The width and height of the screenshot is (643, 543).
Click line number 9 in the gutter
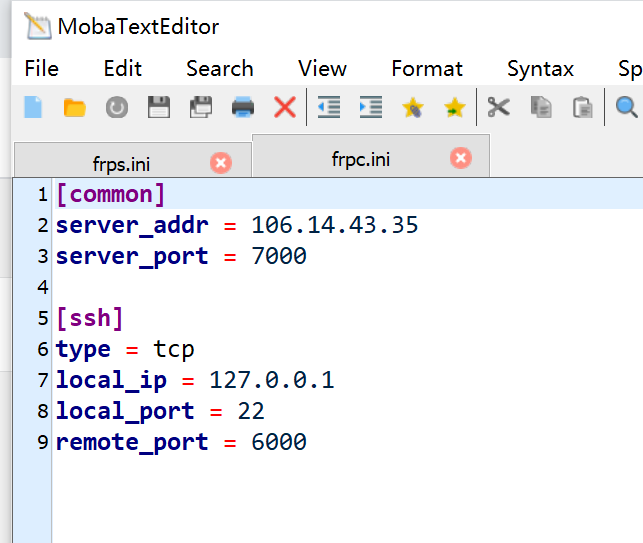pyautogui.click(x=43, y=443)
